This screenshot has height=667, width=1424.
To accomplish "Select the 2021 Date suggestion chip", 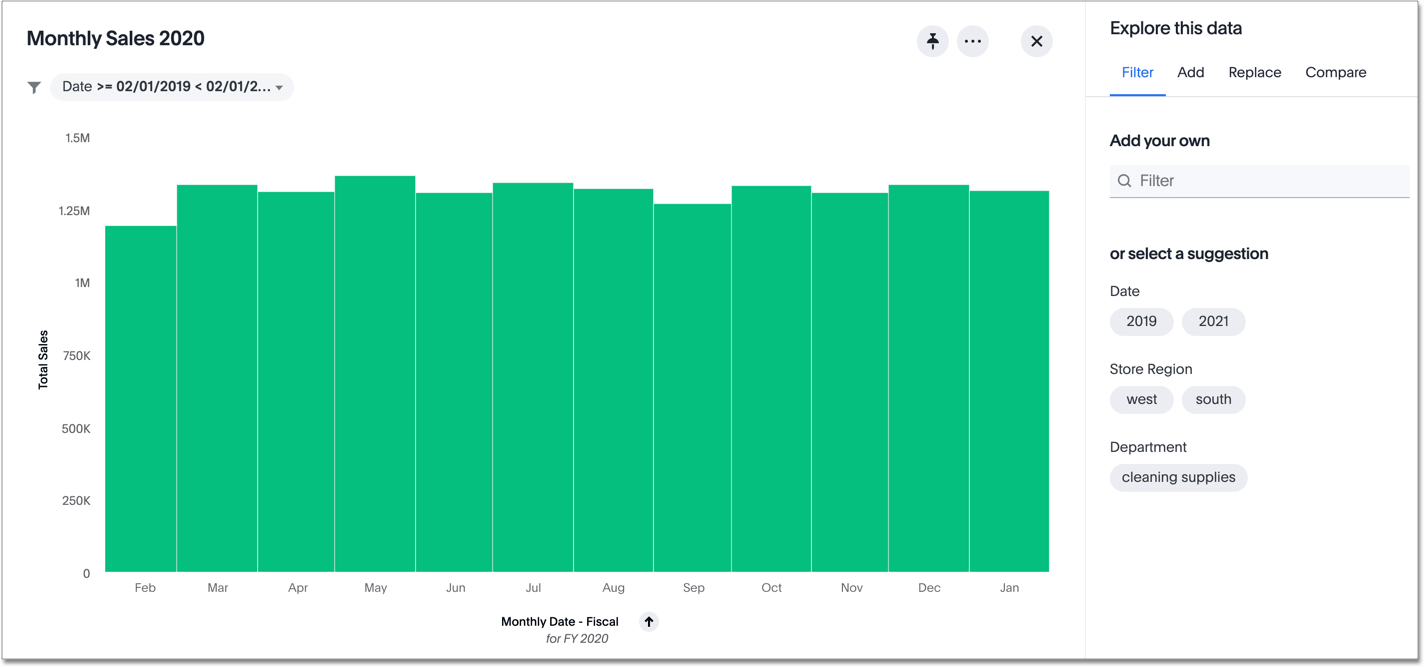I will [x=1213, y=321].
